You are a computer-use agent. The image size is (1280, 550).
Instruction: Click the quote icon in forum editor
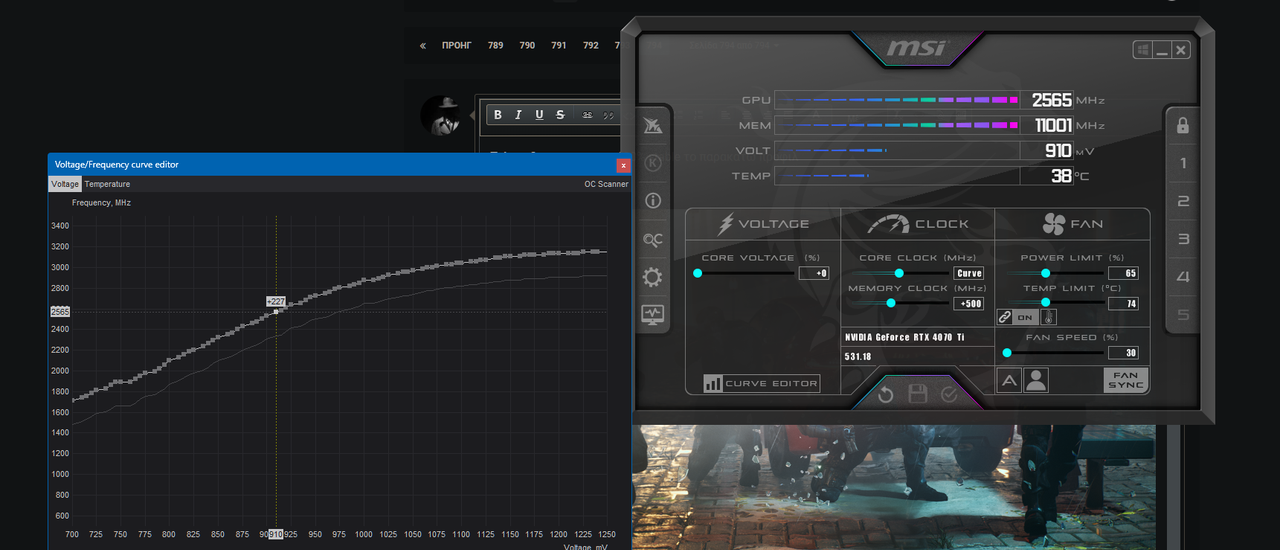coord(608,115)
